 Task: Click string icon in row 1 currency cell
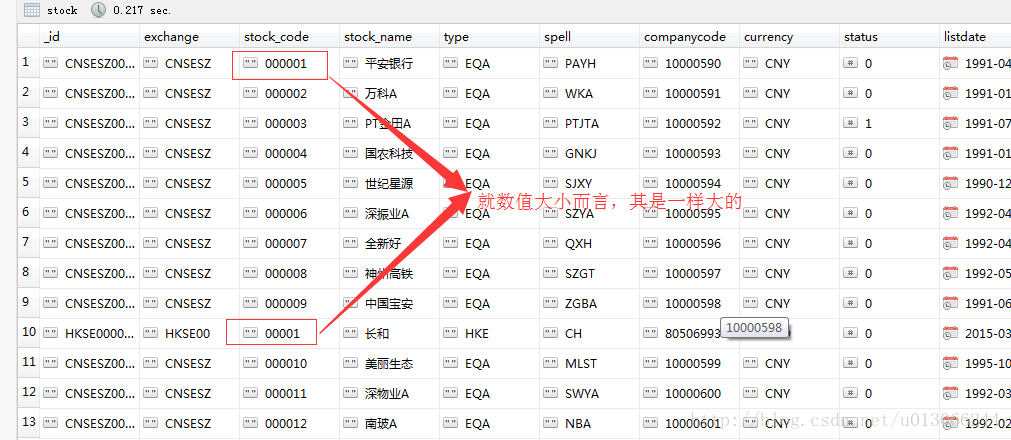[751, 63]
